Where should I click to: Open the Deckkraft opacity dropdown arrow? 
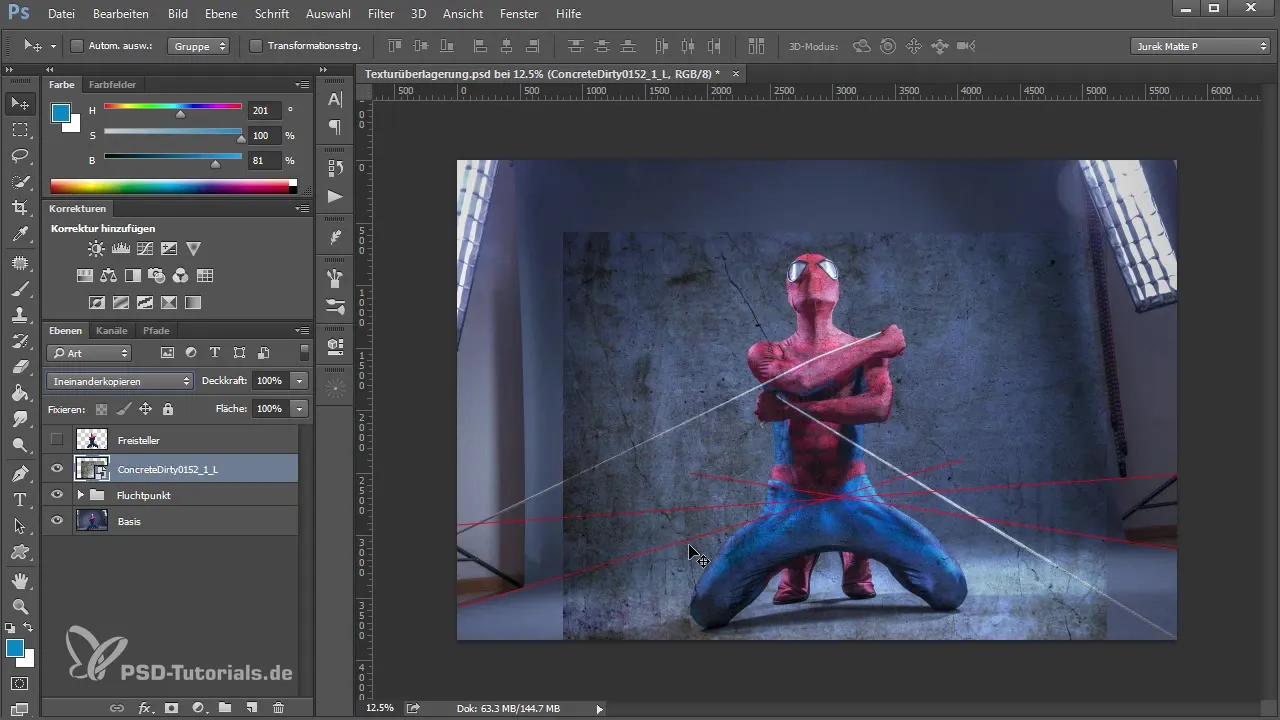pyautogui.click(x=299, y=381)
